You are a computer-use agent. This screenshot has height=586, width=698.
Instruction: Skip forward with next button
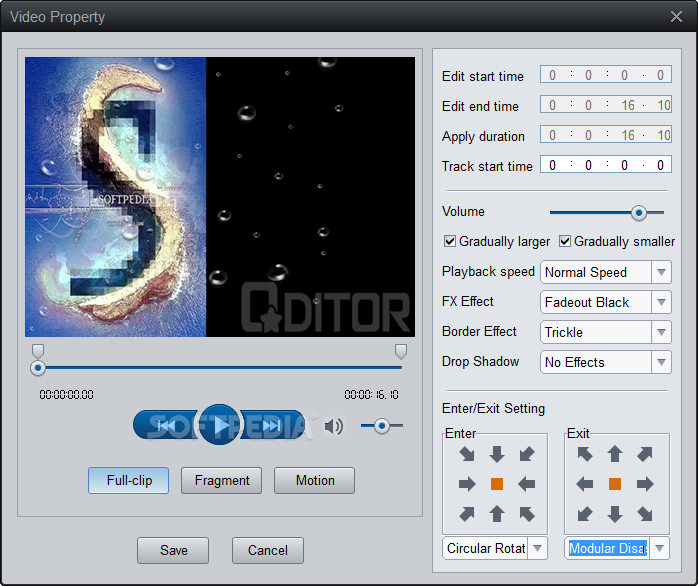[272, 425]
